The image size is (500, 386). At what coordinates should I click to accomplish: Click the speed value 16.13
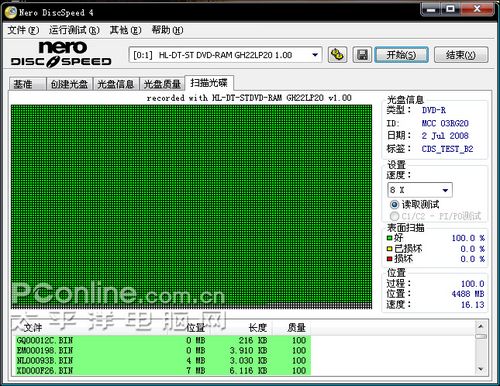coord(472,305)
